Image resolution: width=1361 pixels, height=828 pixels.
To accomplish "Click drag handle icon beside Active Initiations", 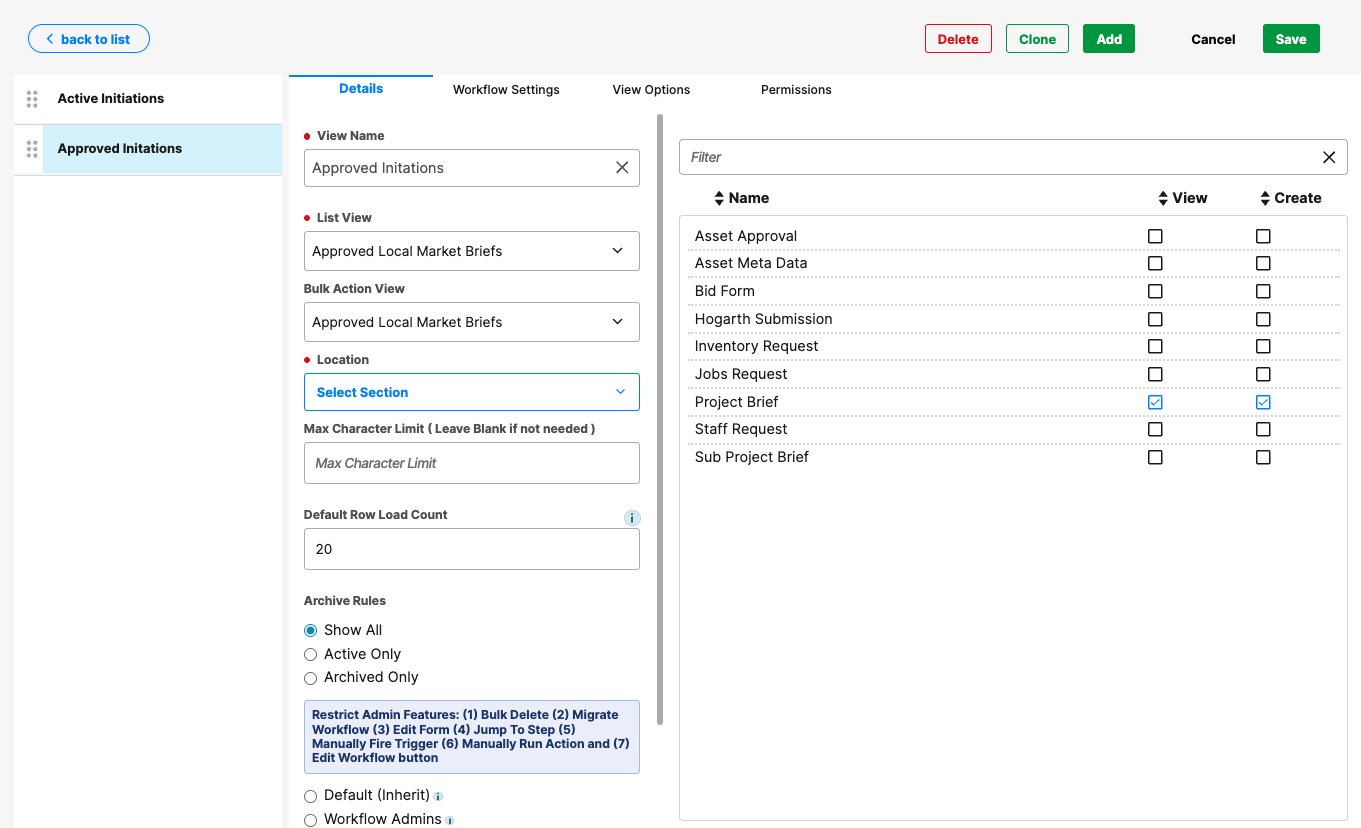I will (32, 98).
